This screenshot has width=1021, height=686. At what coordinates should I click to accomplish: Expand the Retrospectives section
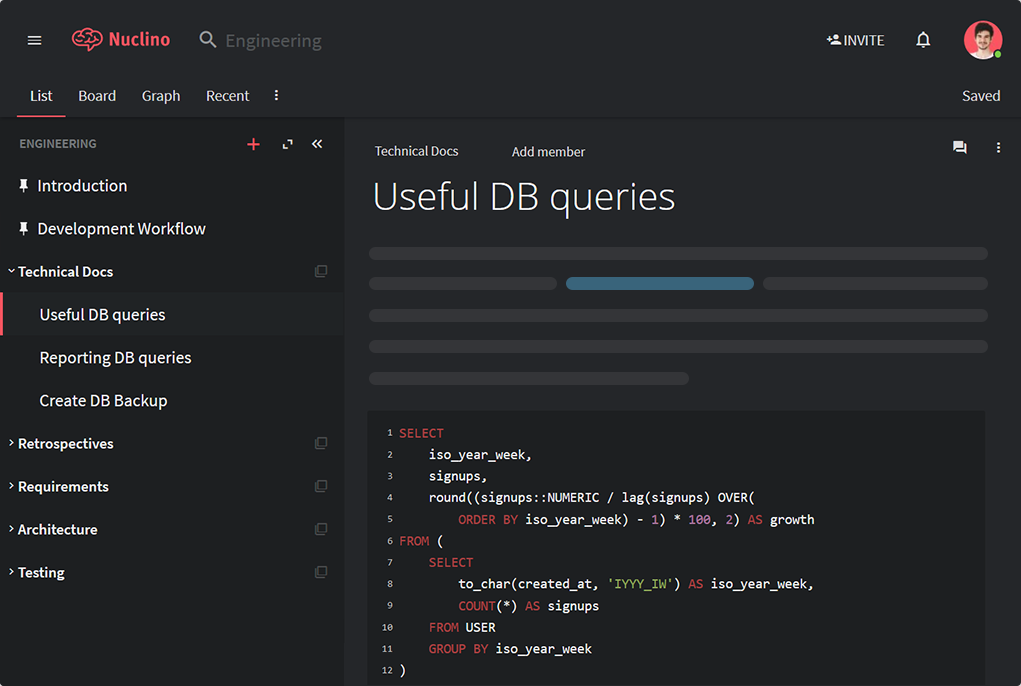point(12,443)
